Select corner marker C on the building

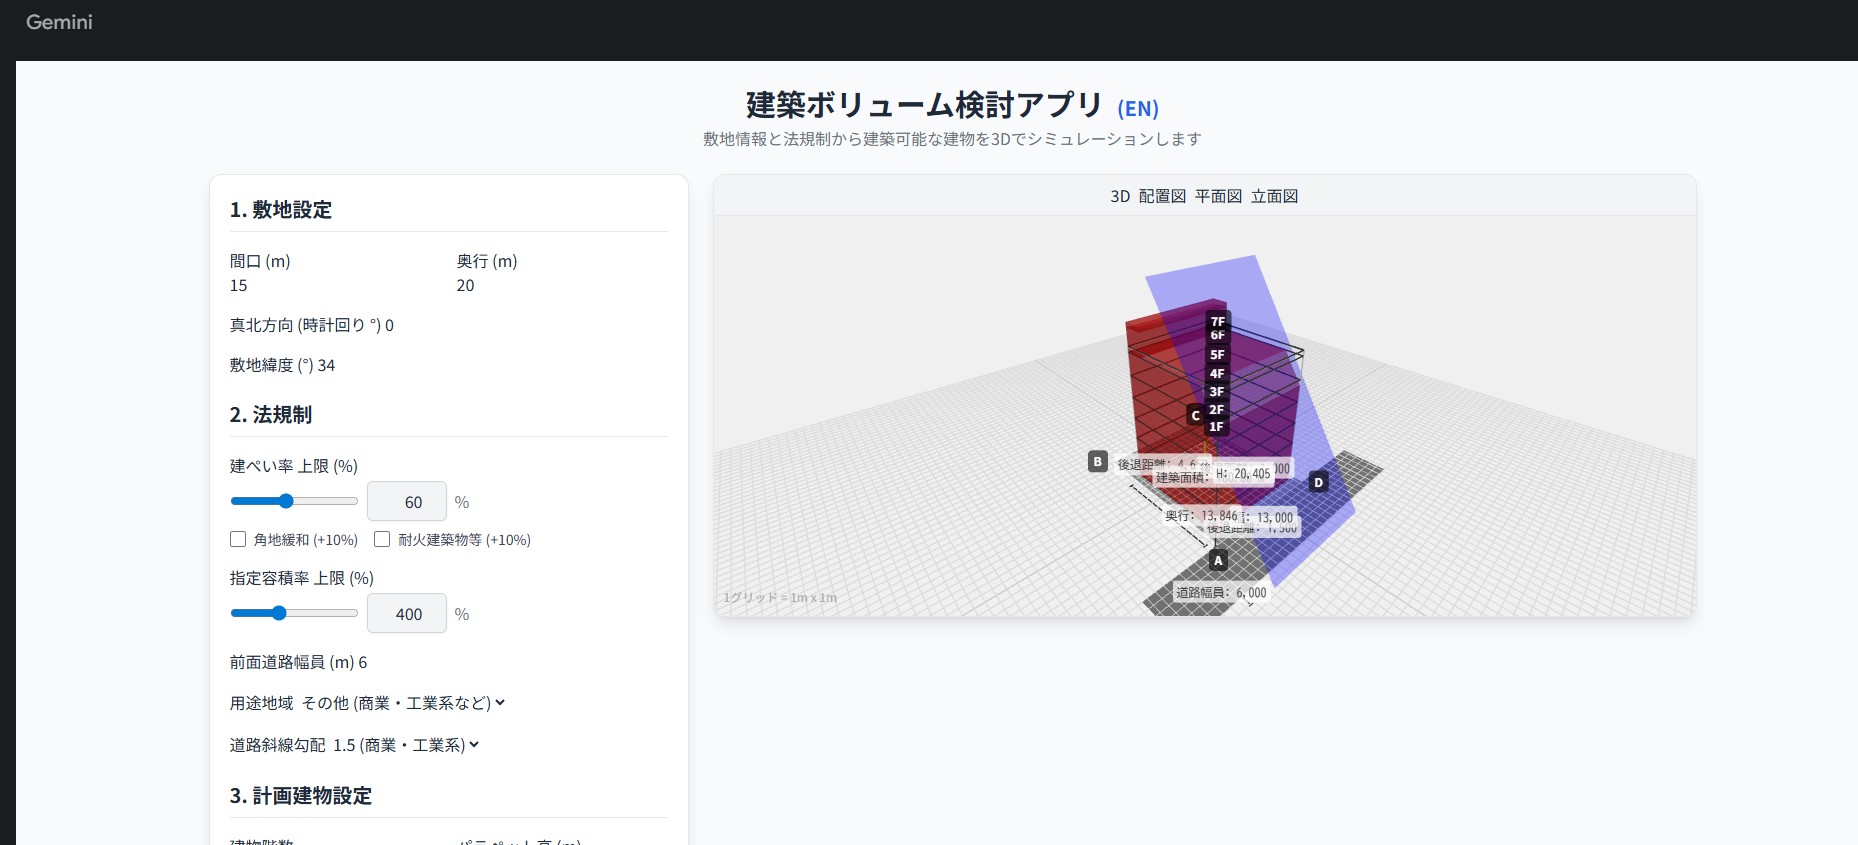coord(1195,415)
